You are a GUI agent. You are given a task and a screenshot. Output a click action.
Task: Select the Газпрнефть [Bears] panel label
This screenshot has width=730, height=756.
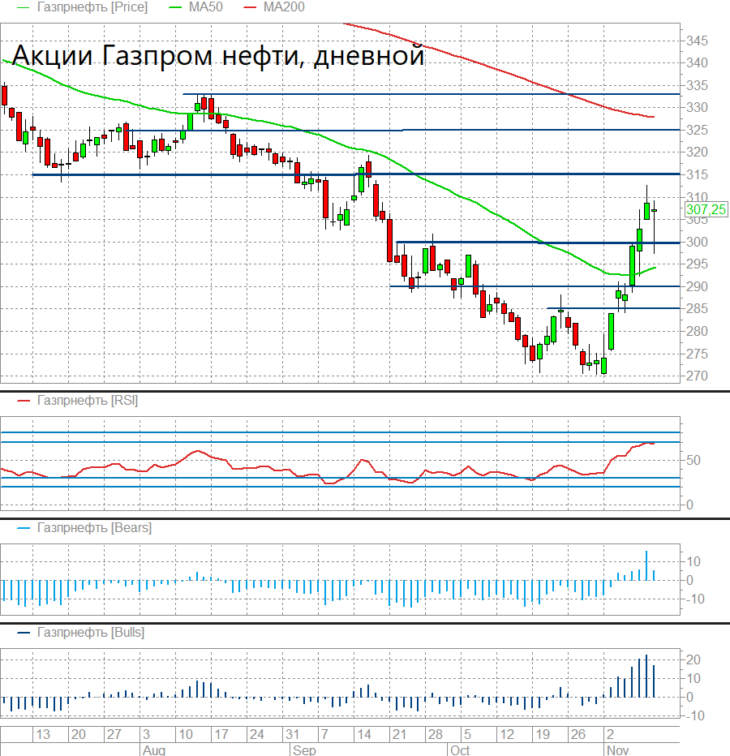94,528
